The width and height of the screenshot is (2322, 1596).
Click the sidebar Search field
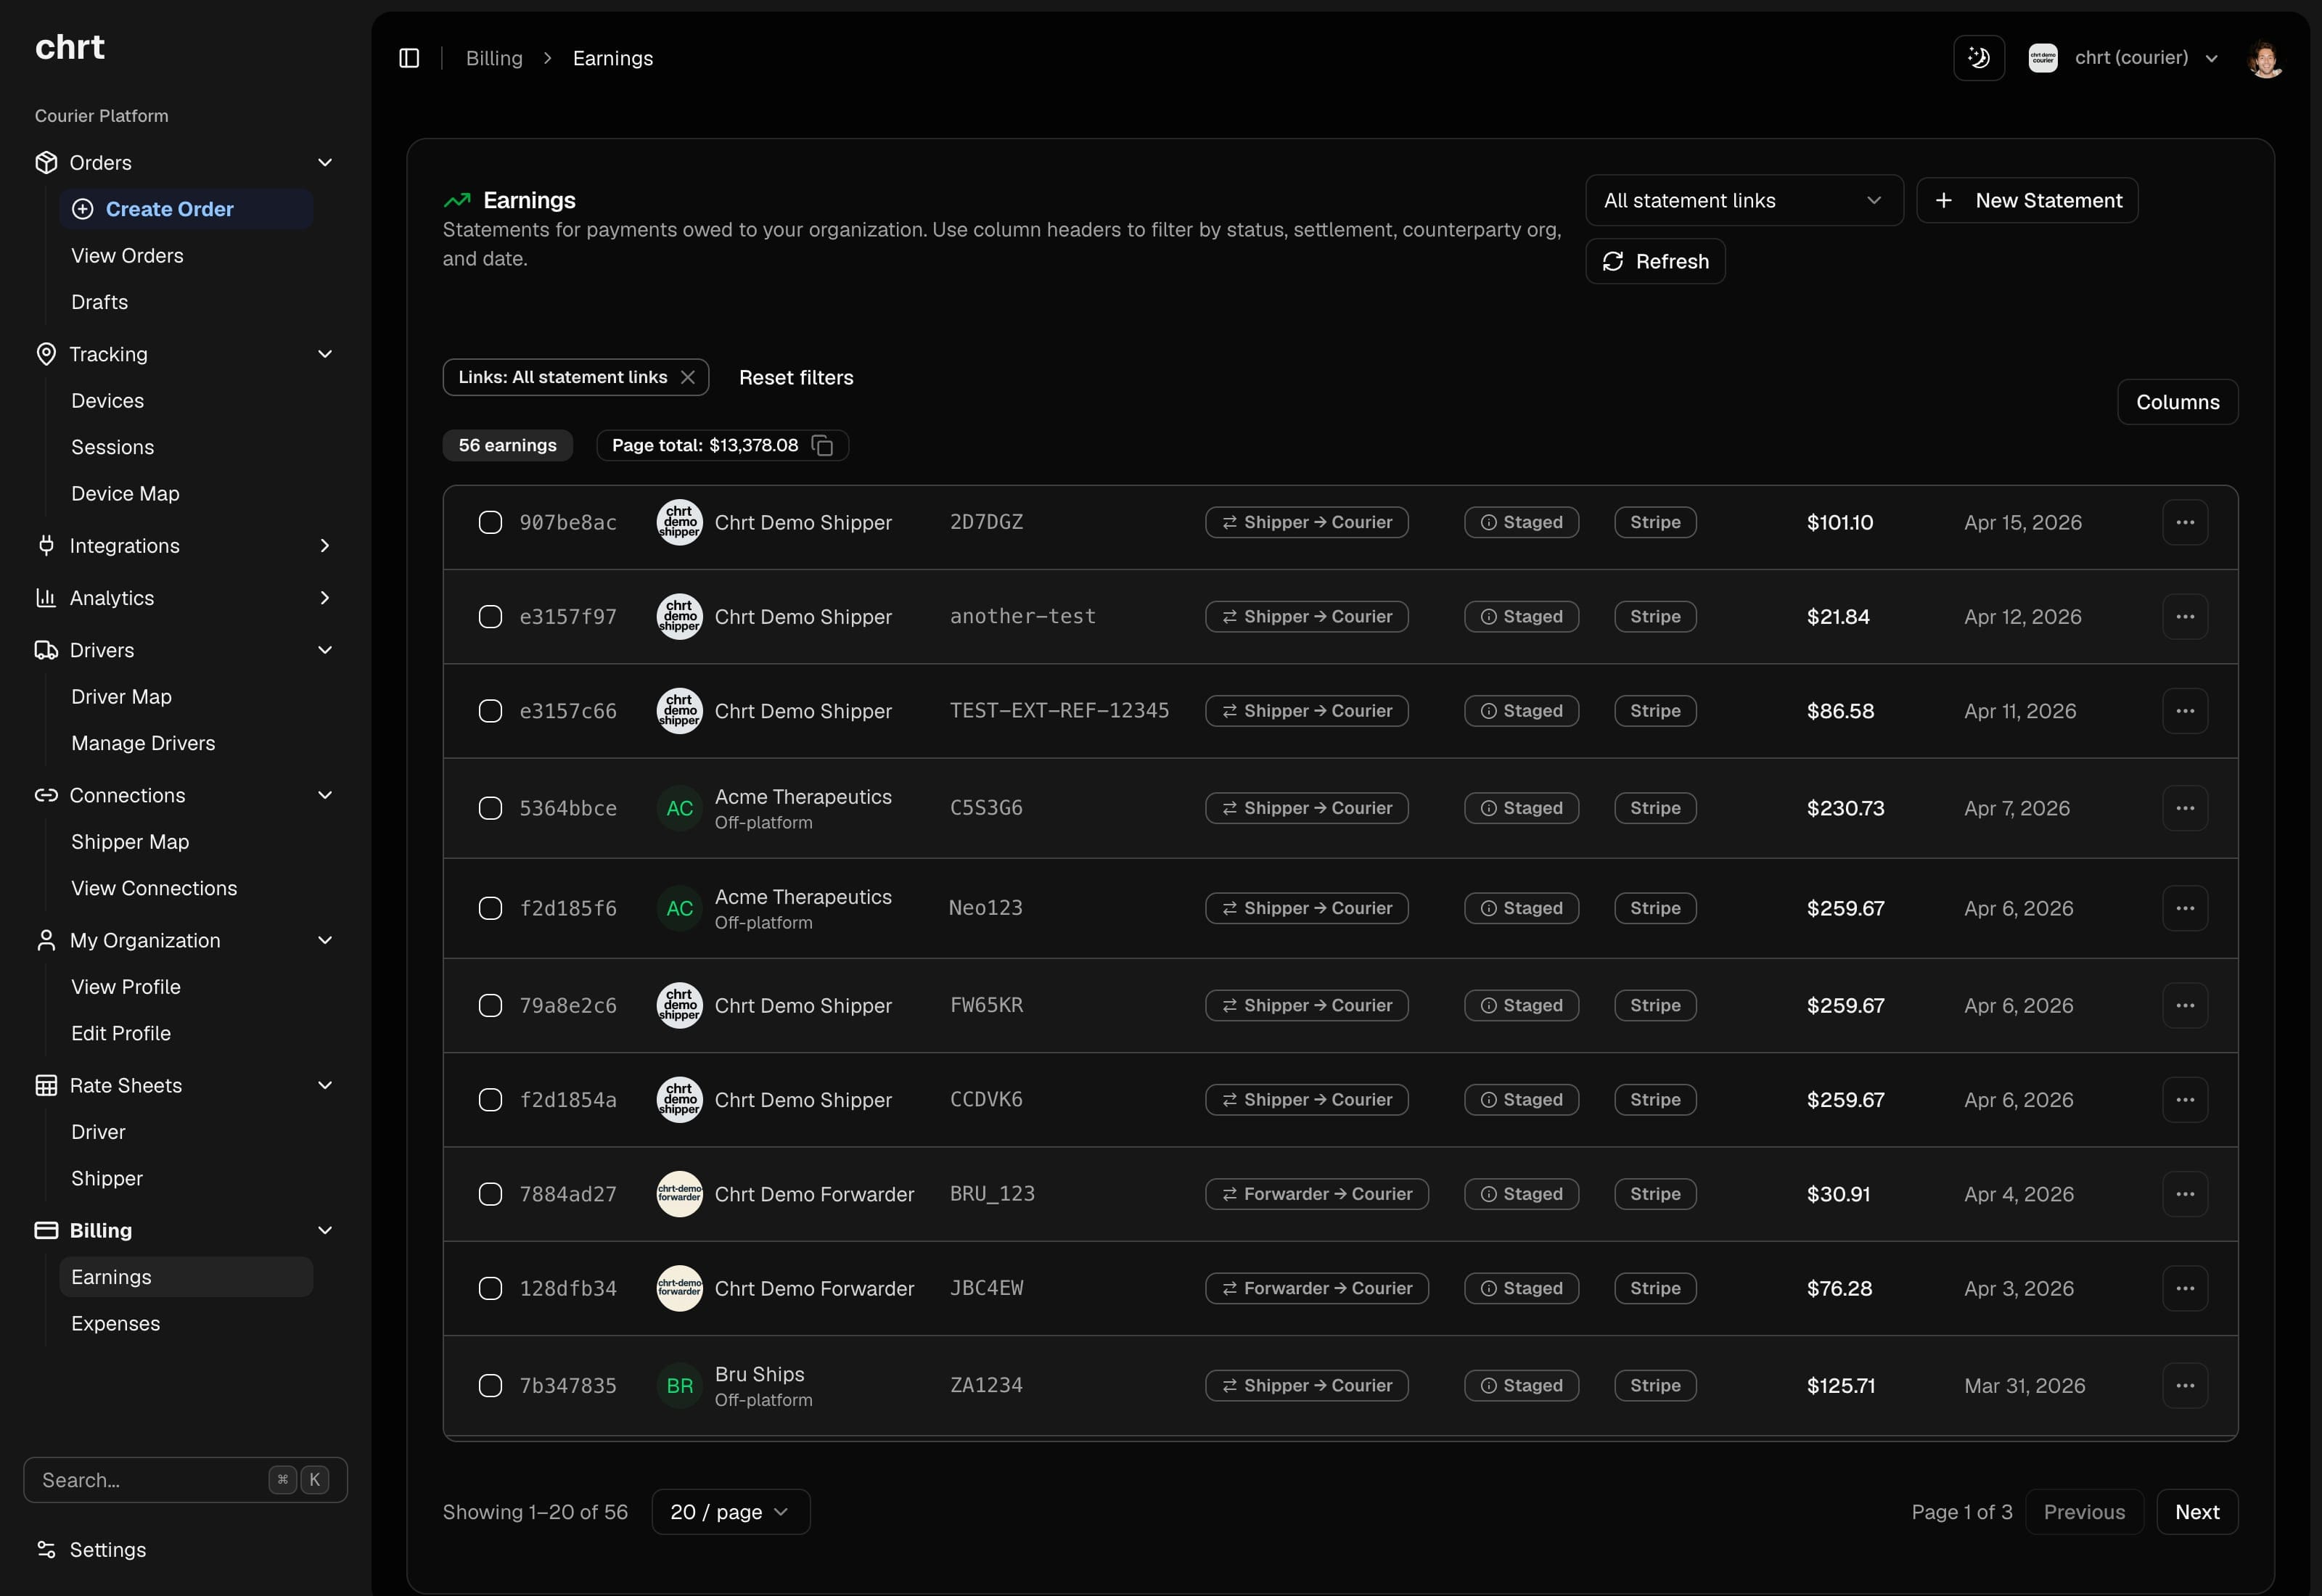click(x=186, y=1480)
